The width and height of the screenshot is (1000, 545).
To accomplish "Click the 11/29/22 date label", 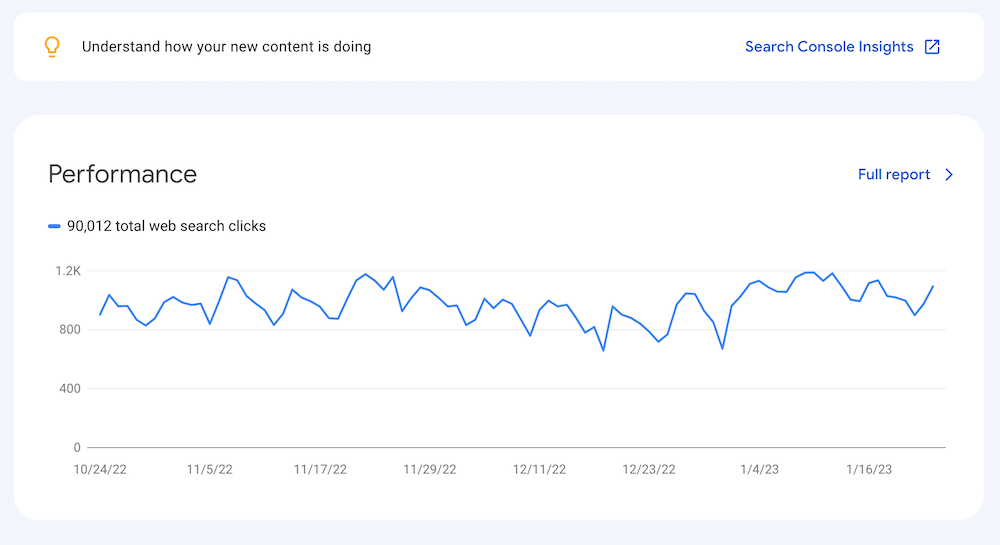I will (429, 468).
